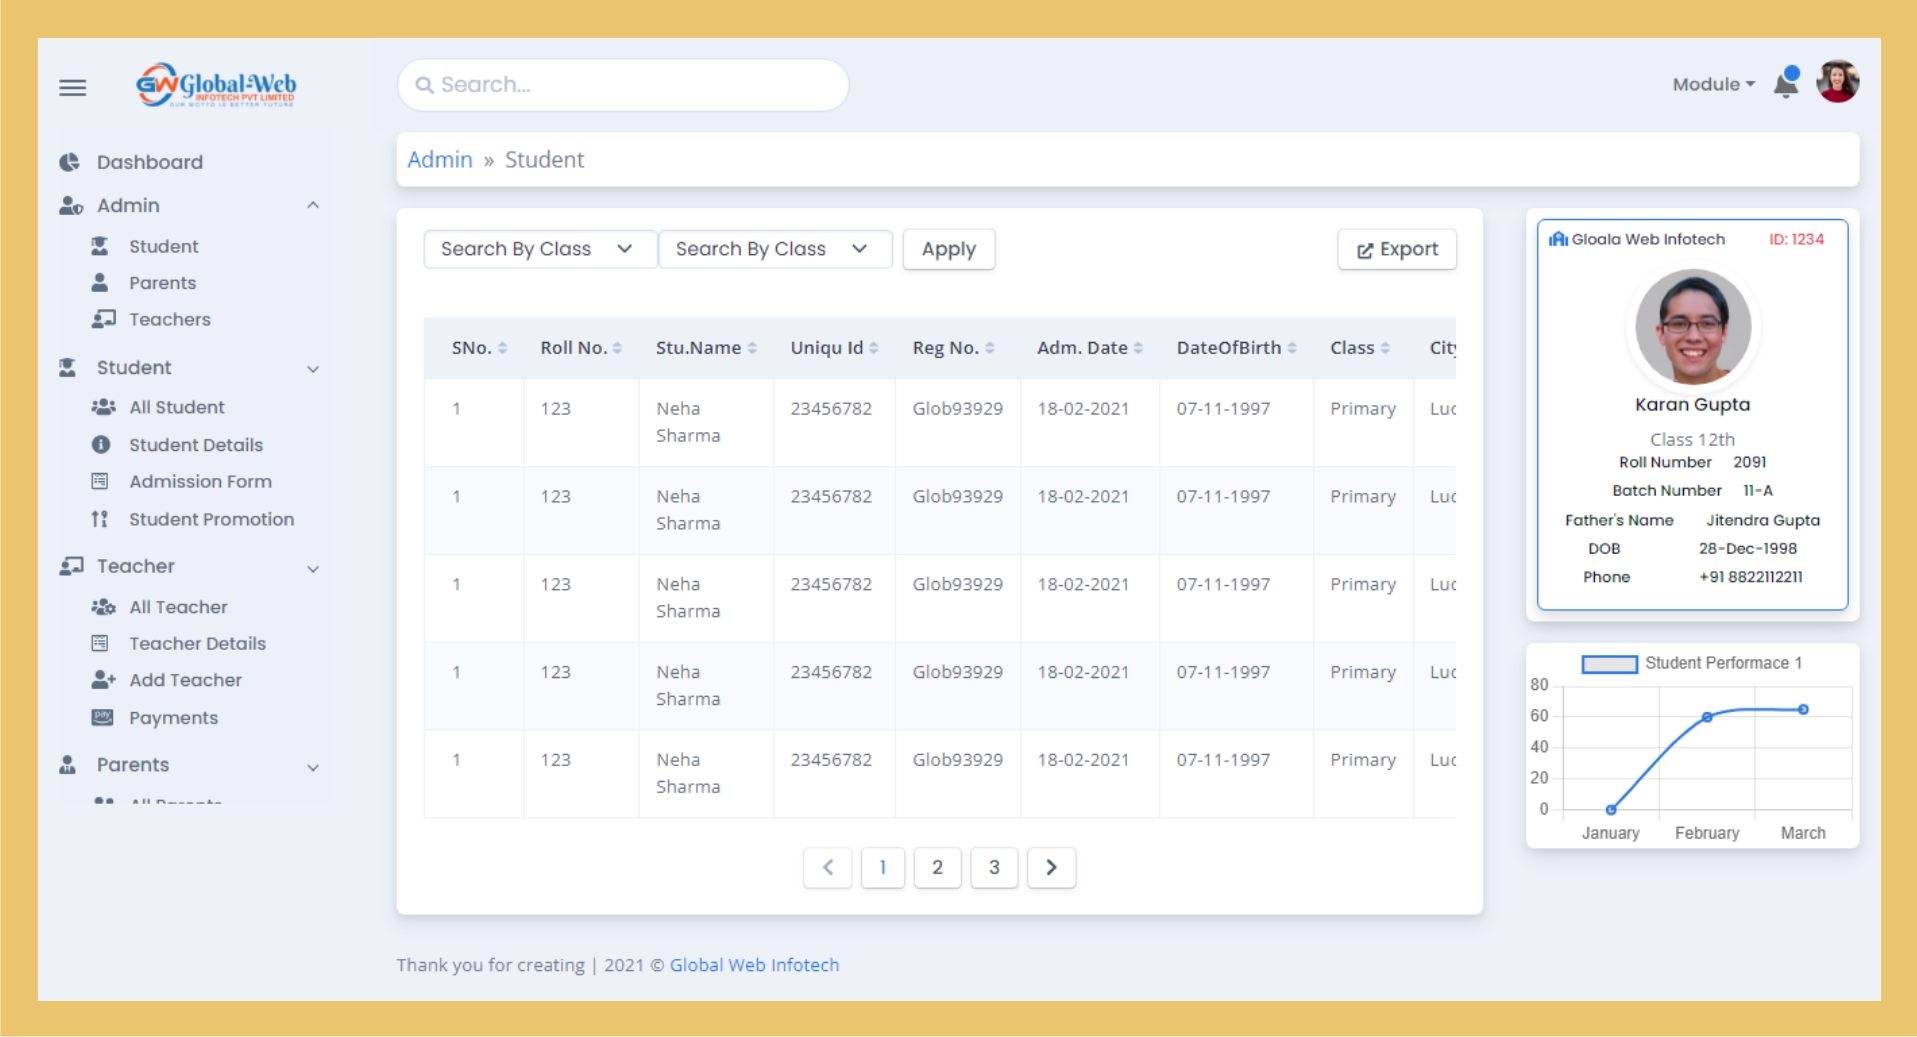
Task: Click the Payments icon
Action: tap(102, 717)
